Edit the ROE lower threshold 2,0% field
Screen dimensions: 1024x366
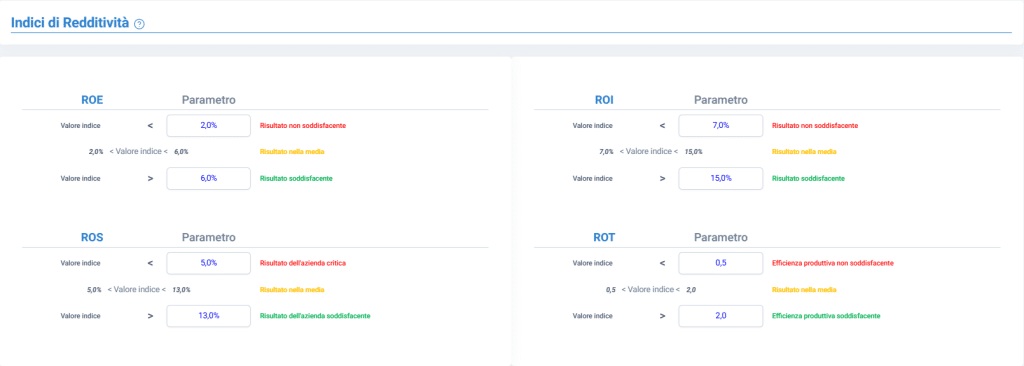coord(208,125)
